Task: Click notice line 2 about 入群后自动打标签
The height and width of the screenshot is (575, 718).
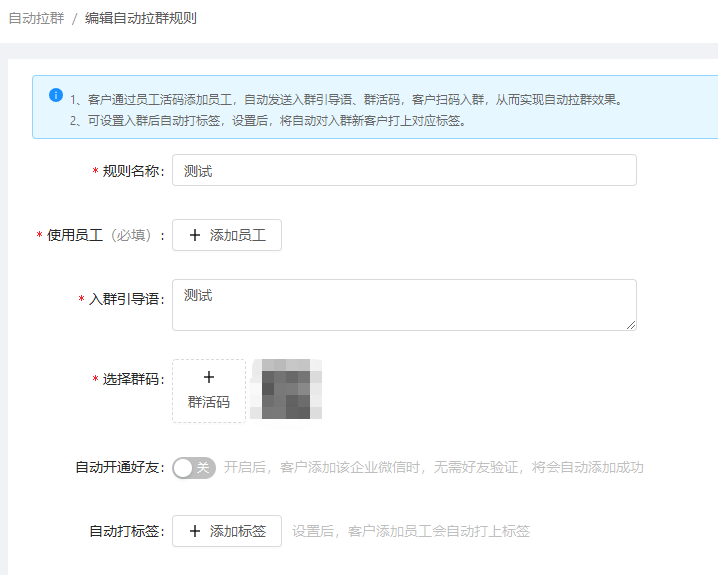Action: 268,120
